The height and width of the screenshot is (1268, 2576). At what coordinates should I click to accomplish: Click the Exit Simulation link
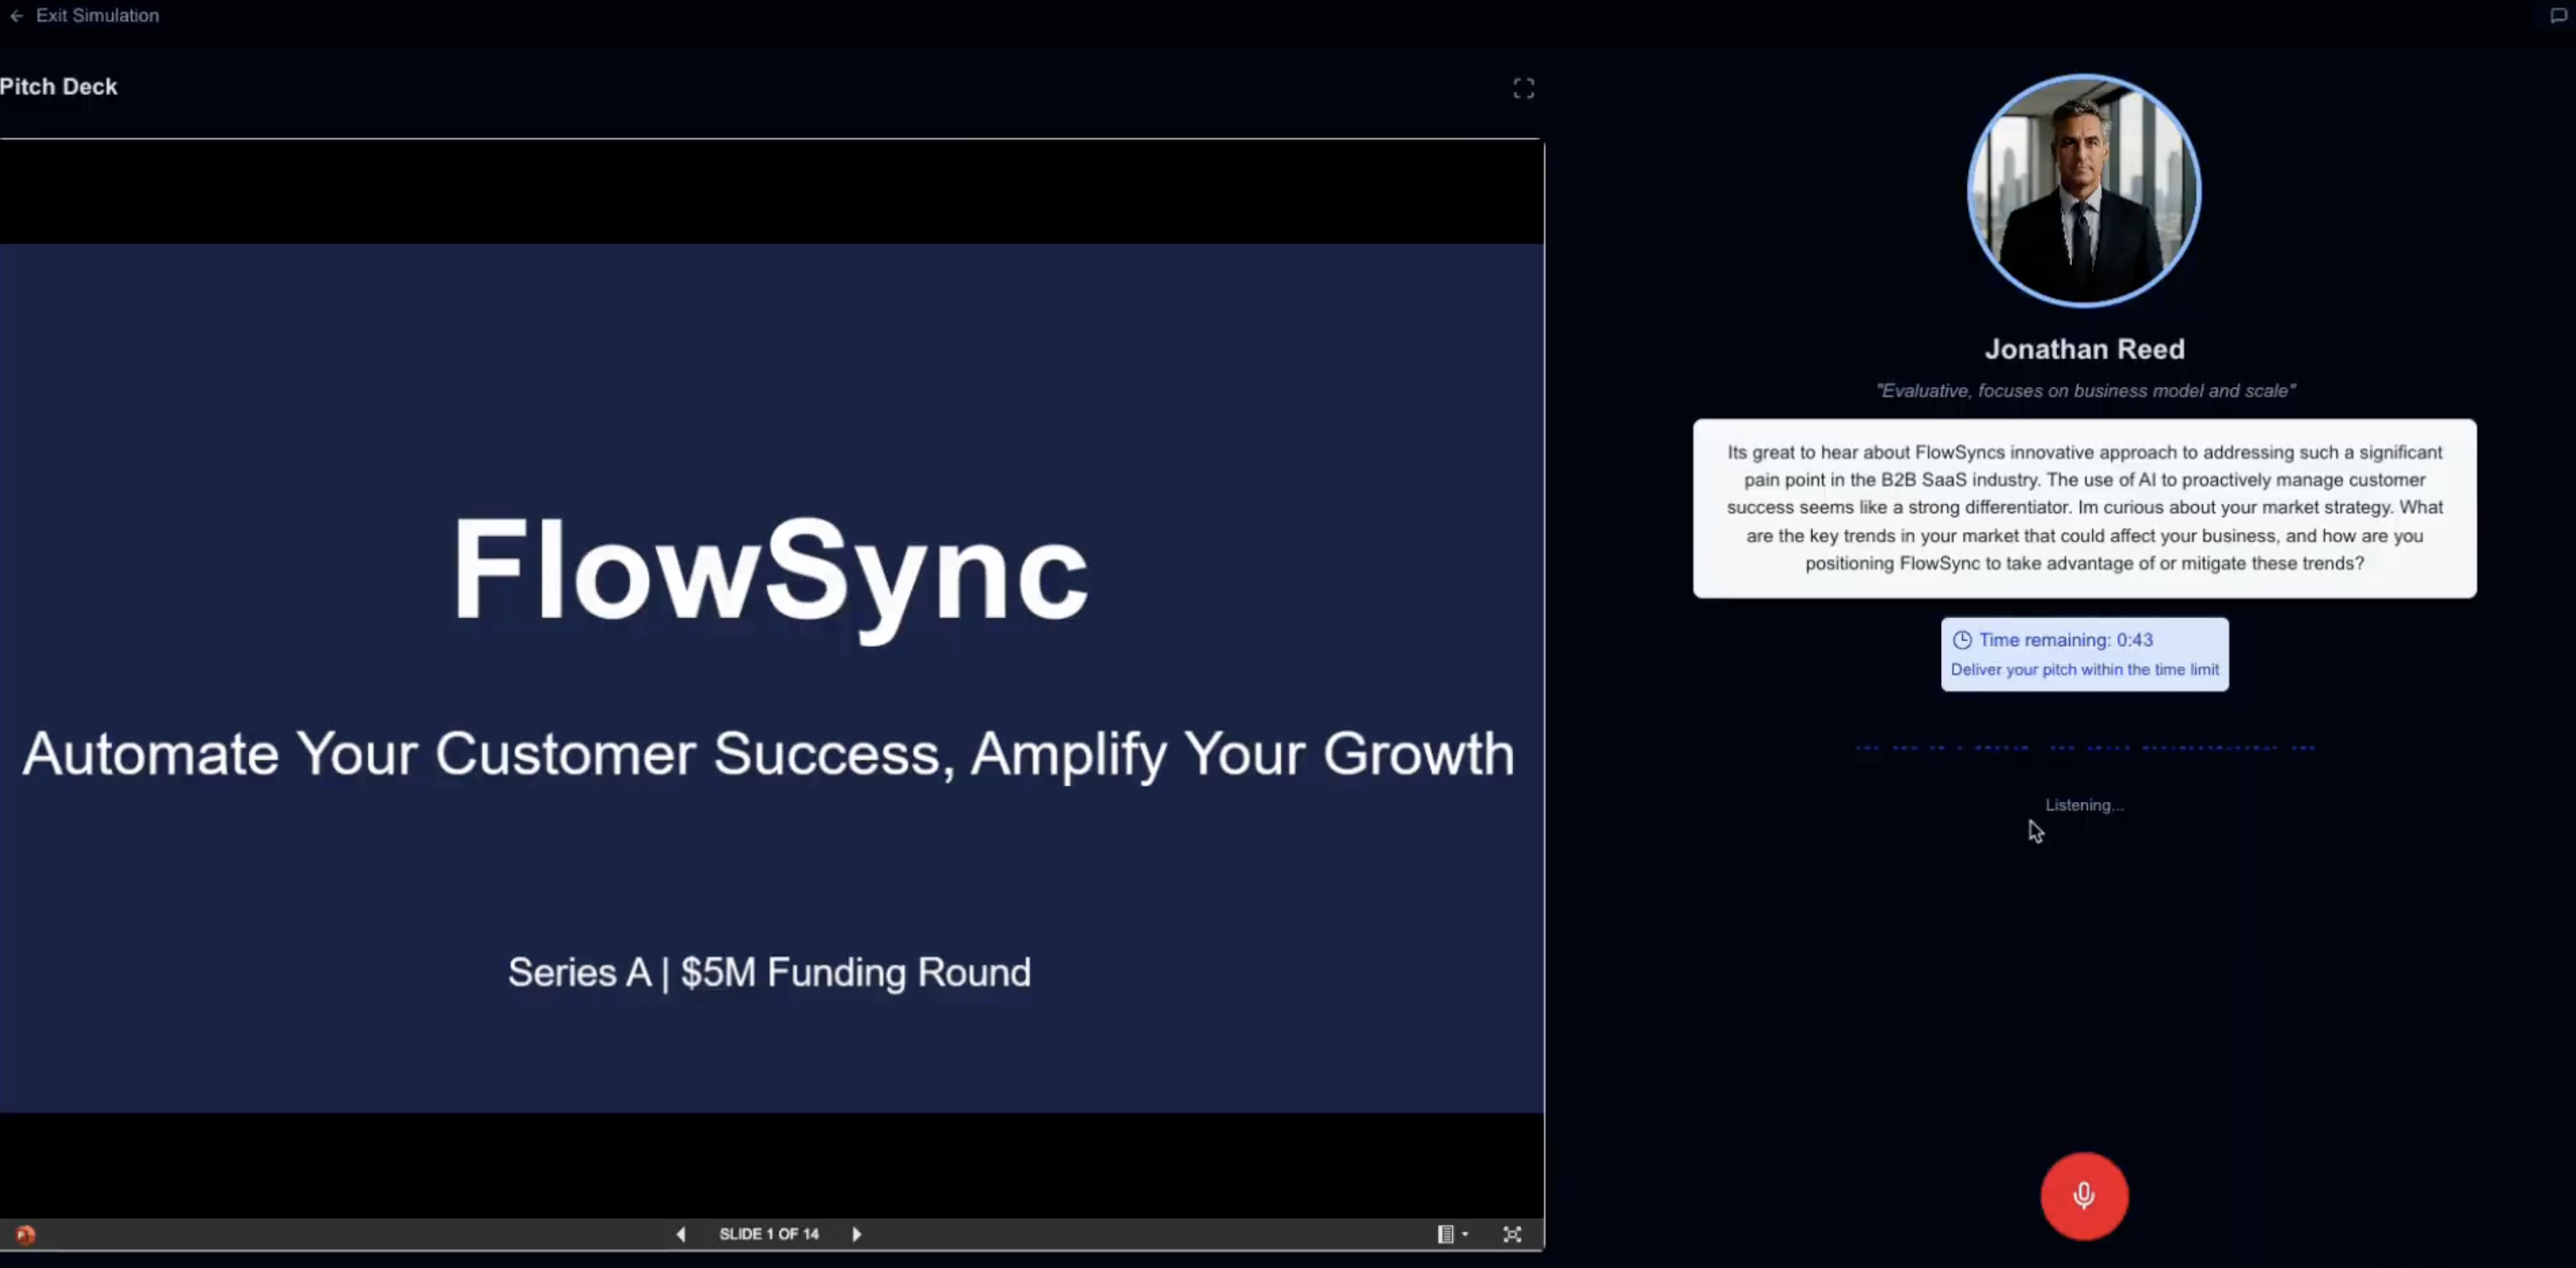tap(96, 16)
